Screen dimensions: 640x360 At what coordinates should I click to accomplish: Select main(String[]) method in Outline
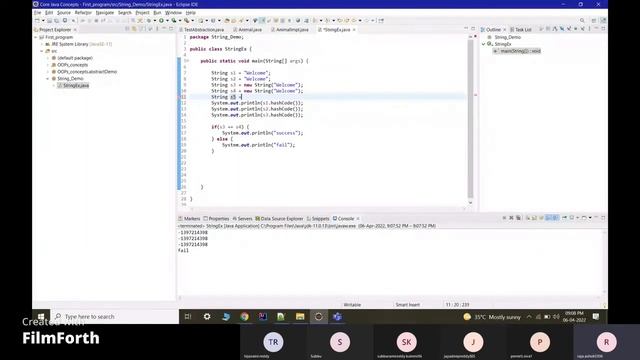[x=518, y=51]
